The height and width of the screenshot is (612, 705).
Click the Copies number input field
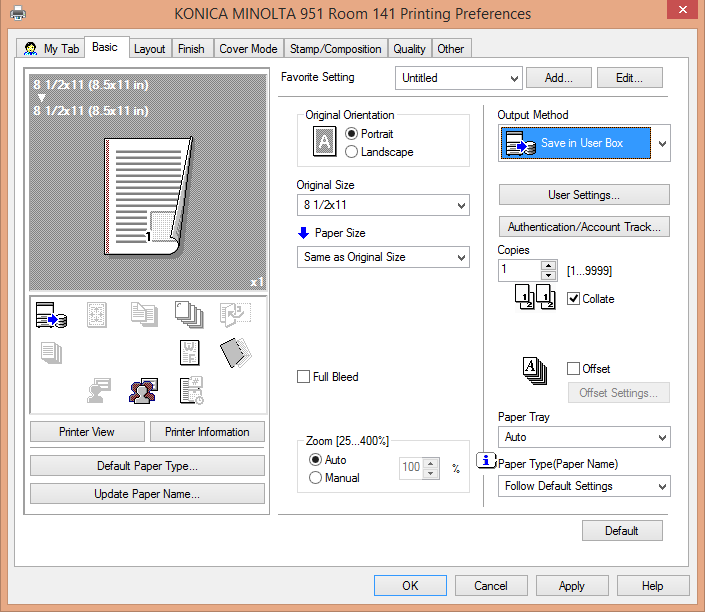[x=520, y=270]
